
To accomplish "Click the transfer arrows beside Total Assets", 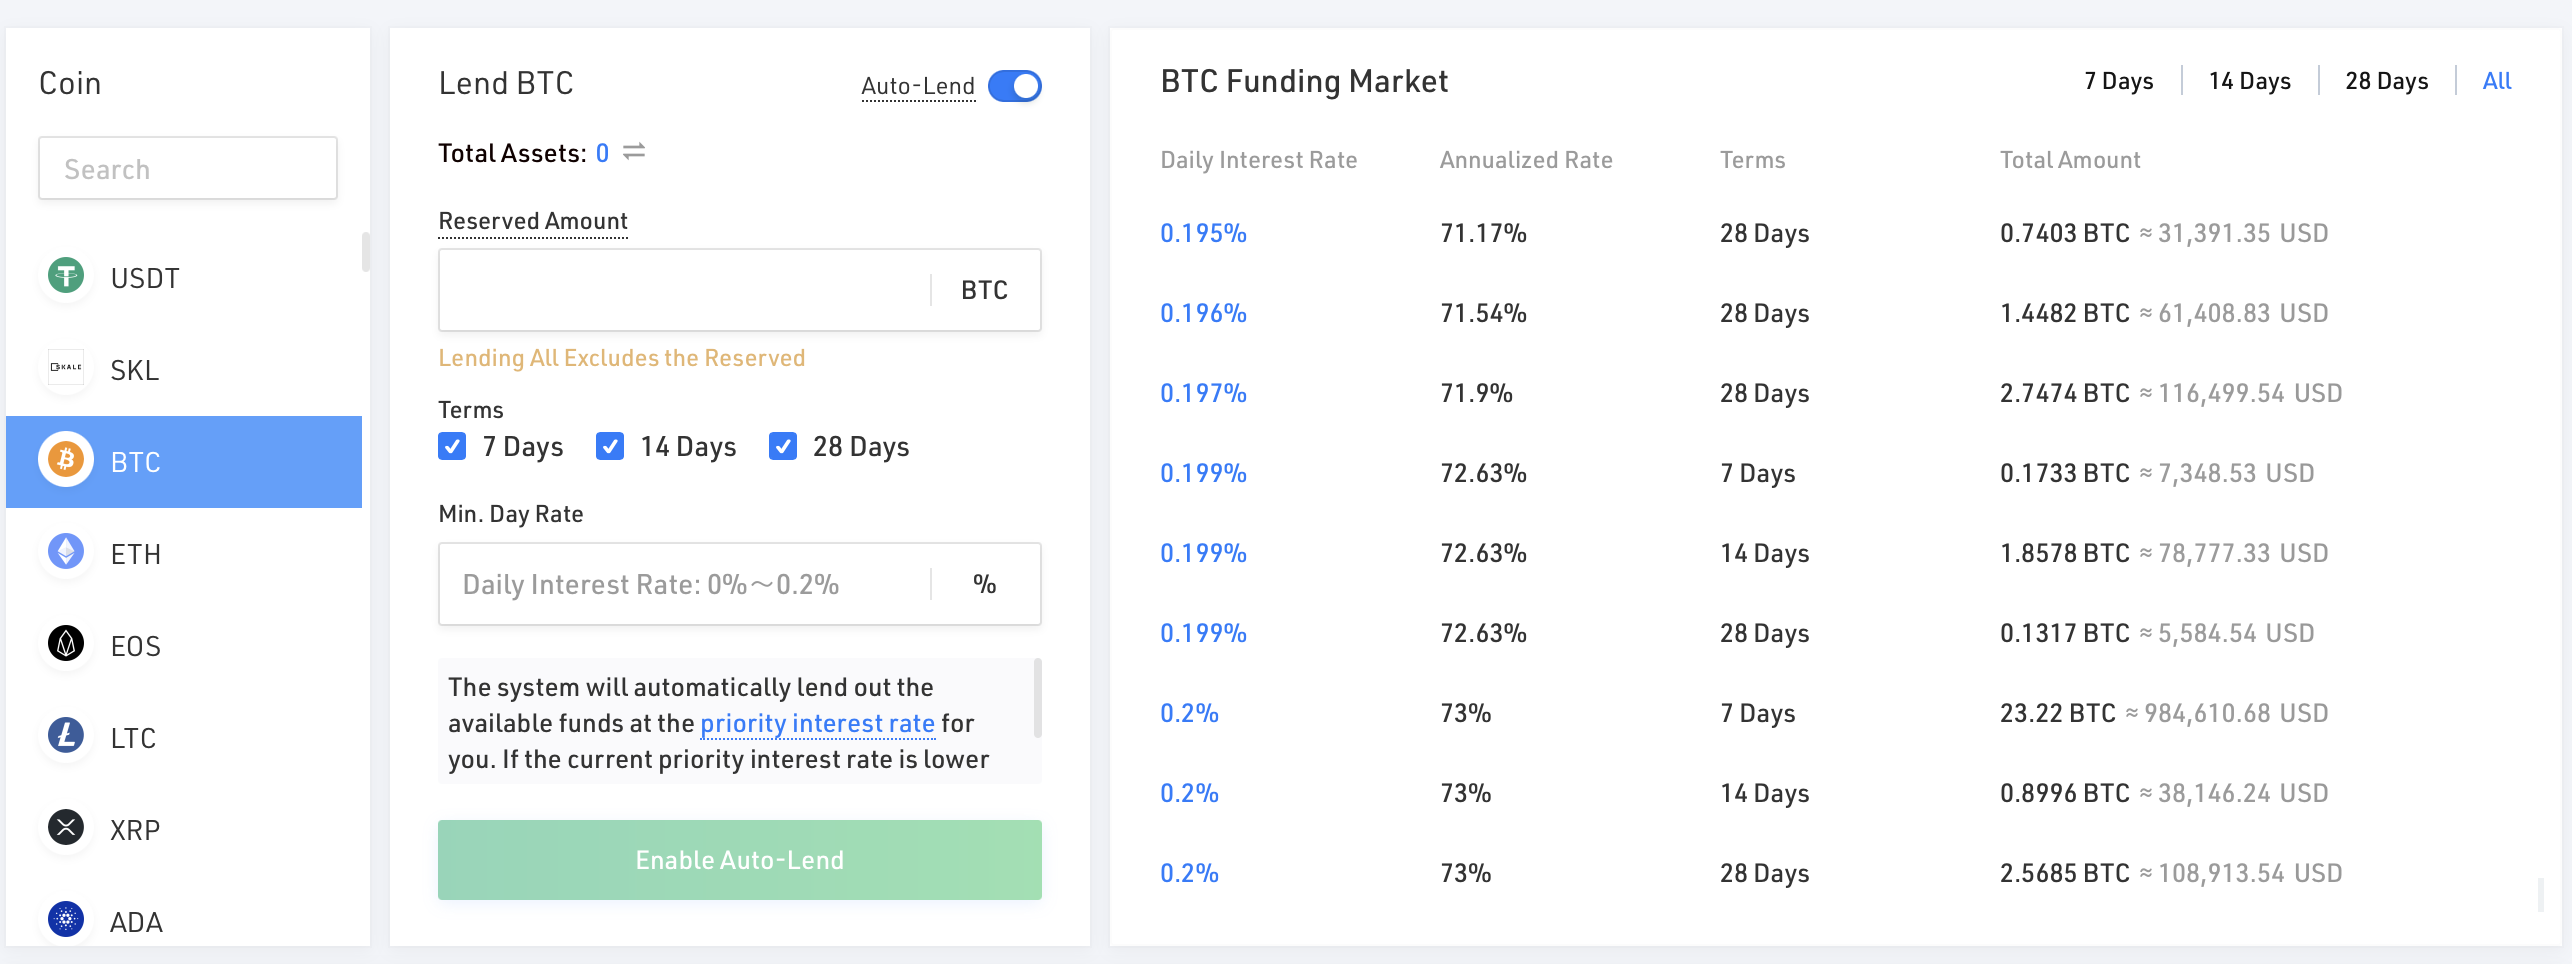I will click(634, 152).
